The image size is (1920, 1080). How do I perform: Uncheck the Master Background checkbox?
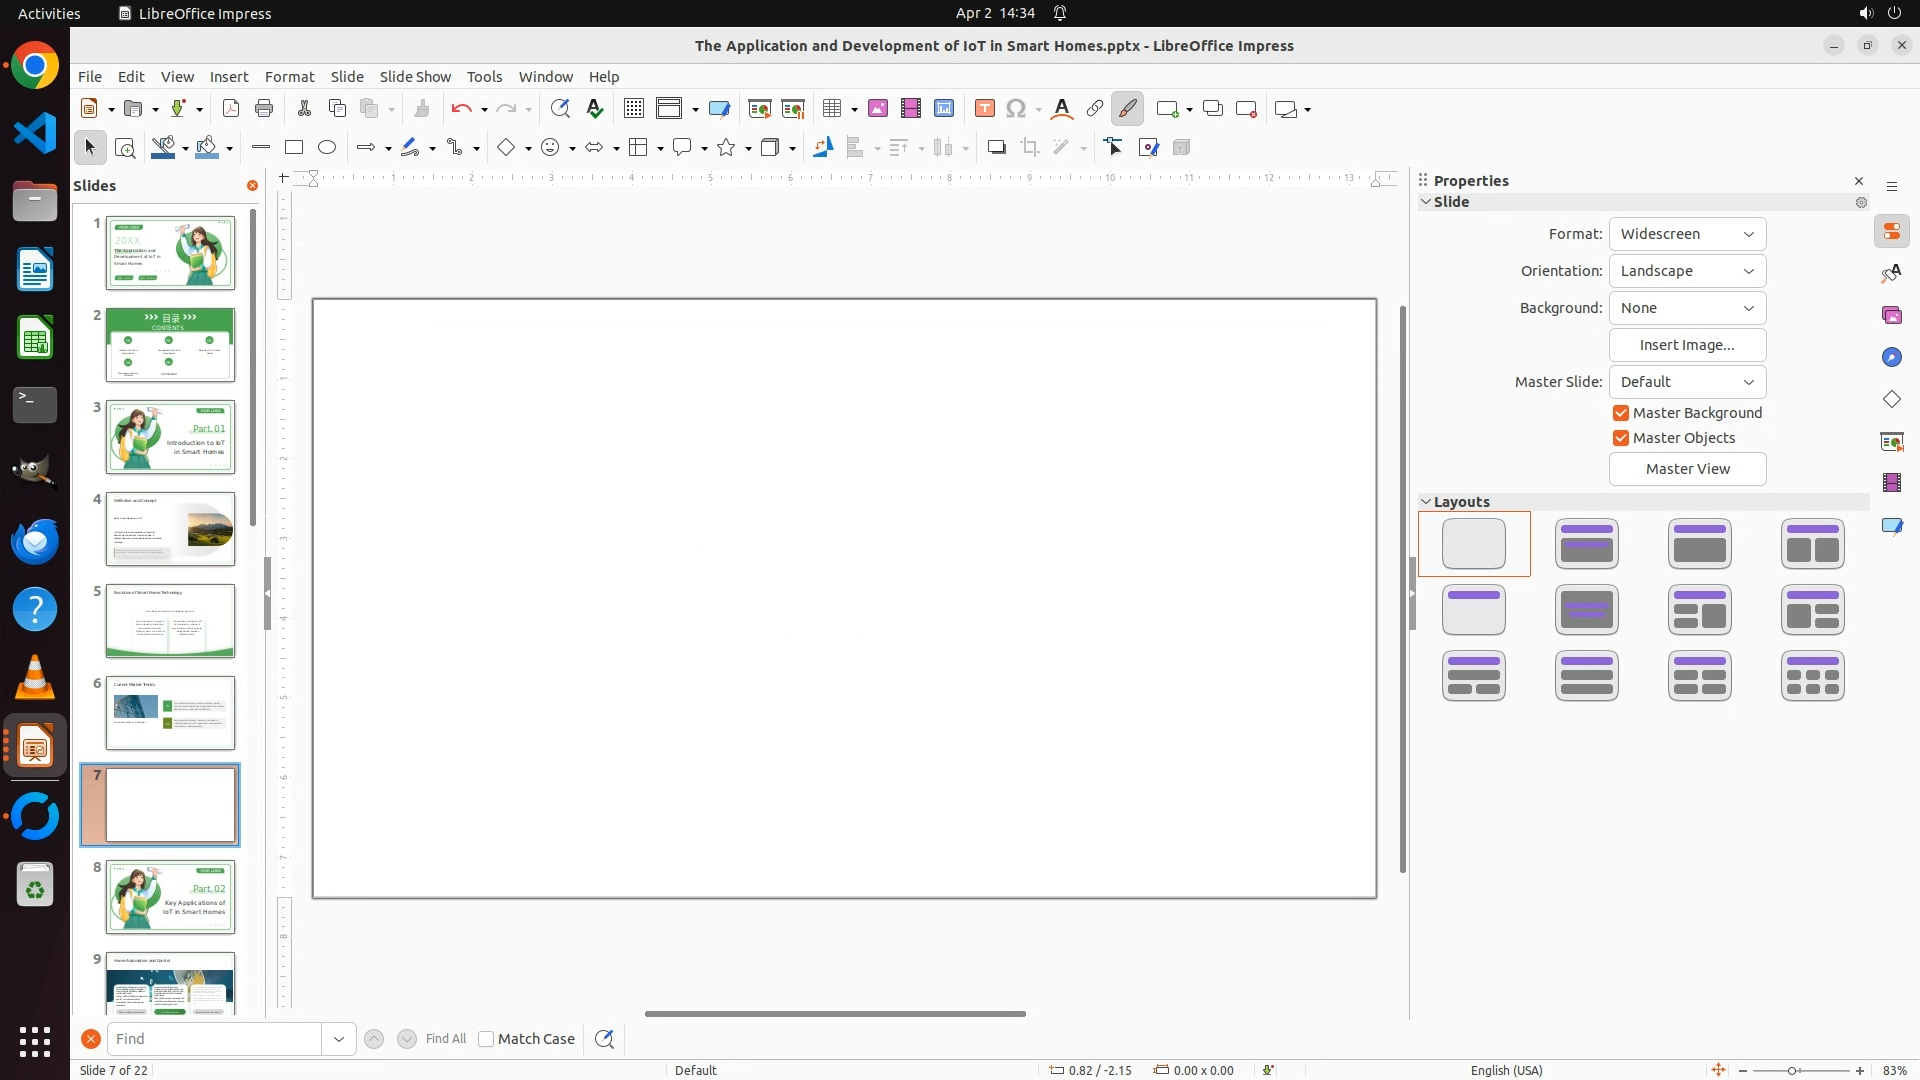click(x=1621, y=413)
